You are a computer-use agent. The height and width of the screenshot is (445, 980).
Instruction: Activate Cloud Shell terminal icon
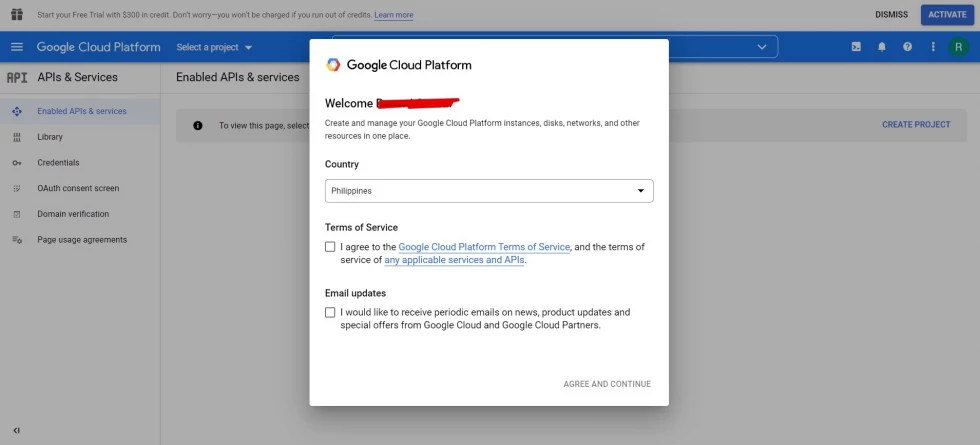tap(856, 47)
